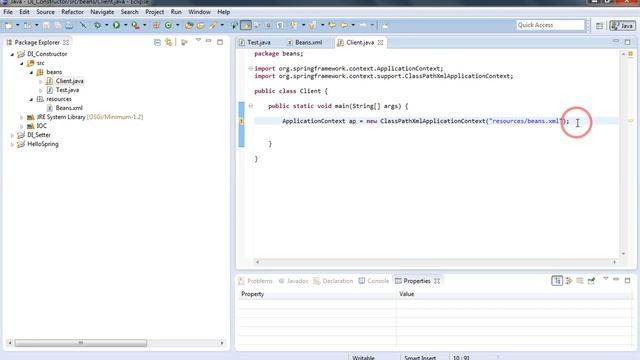
Task: Click the Back navigation arrow icon
Action: 344,25
